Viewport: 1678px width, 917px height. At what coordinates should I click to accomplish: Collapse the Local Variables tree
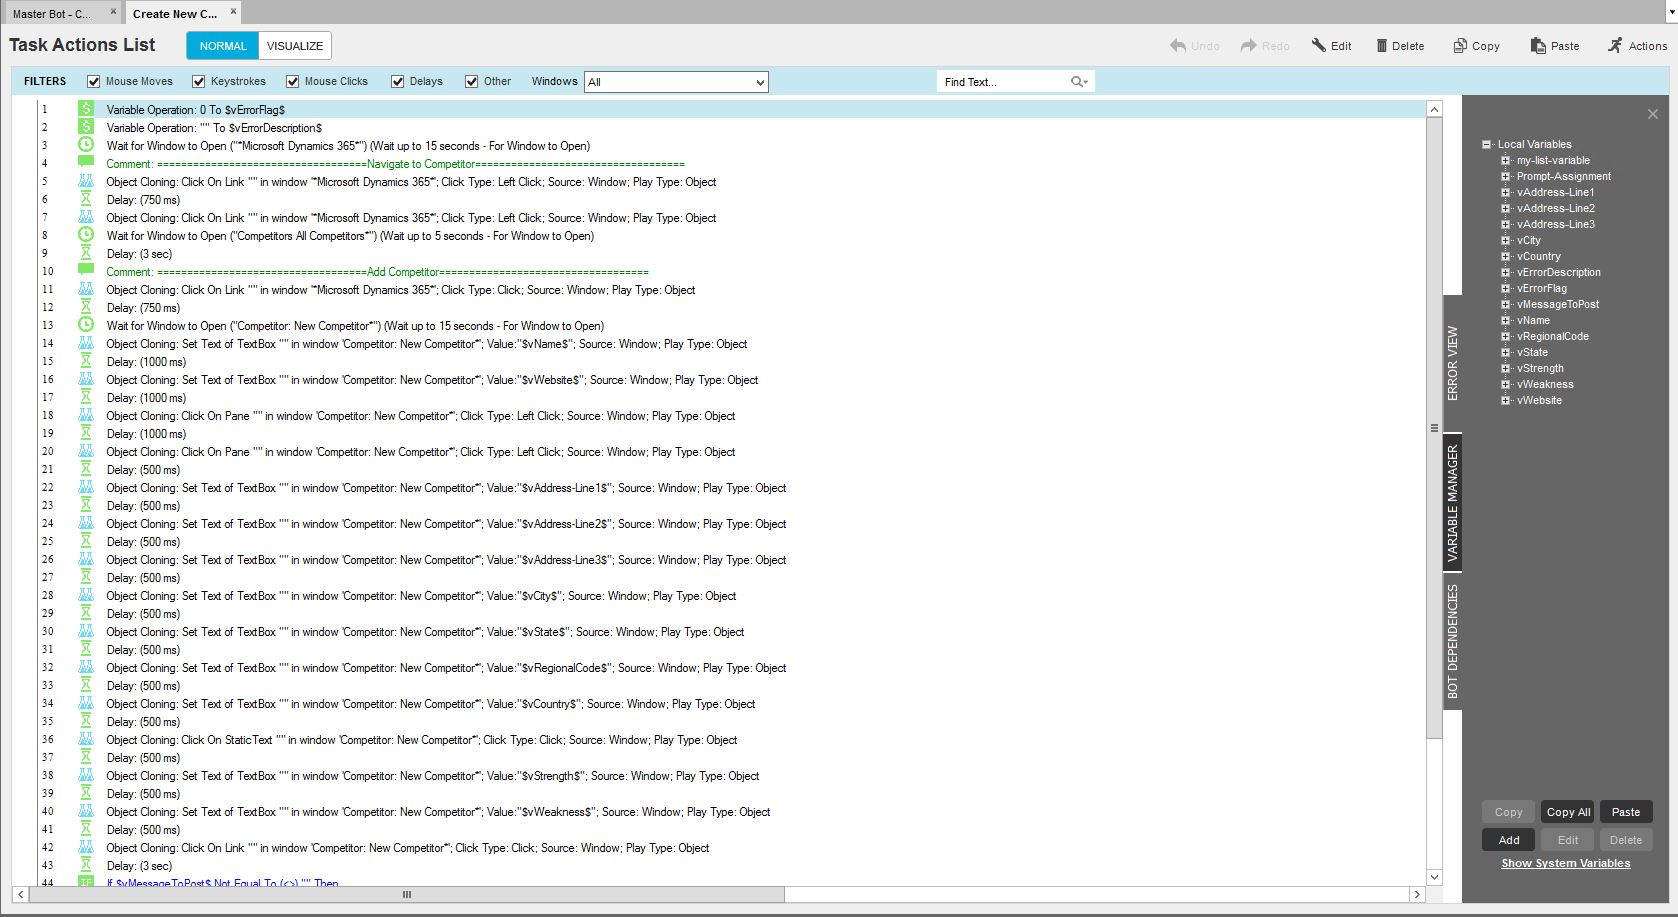tap(1487, 145)
